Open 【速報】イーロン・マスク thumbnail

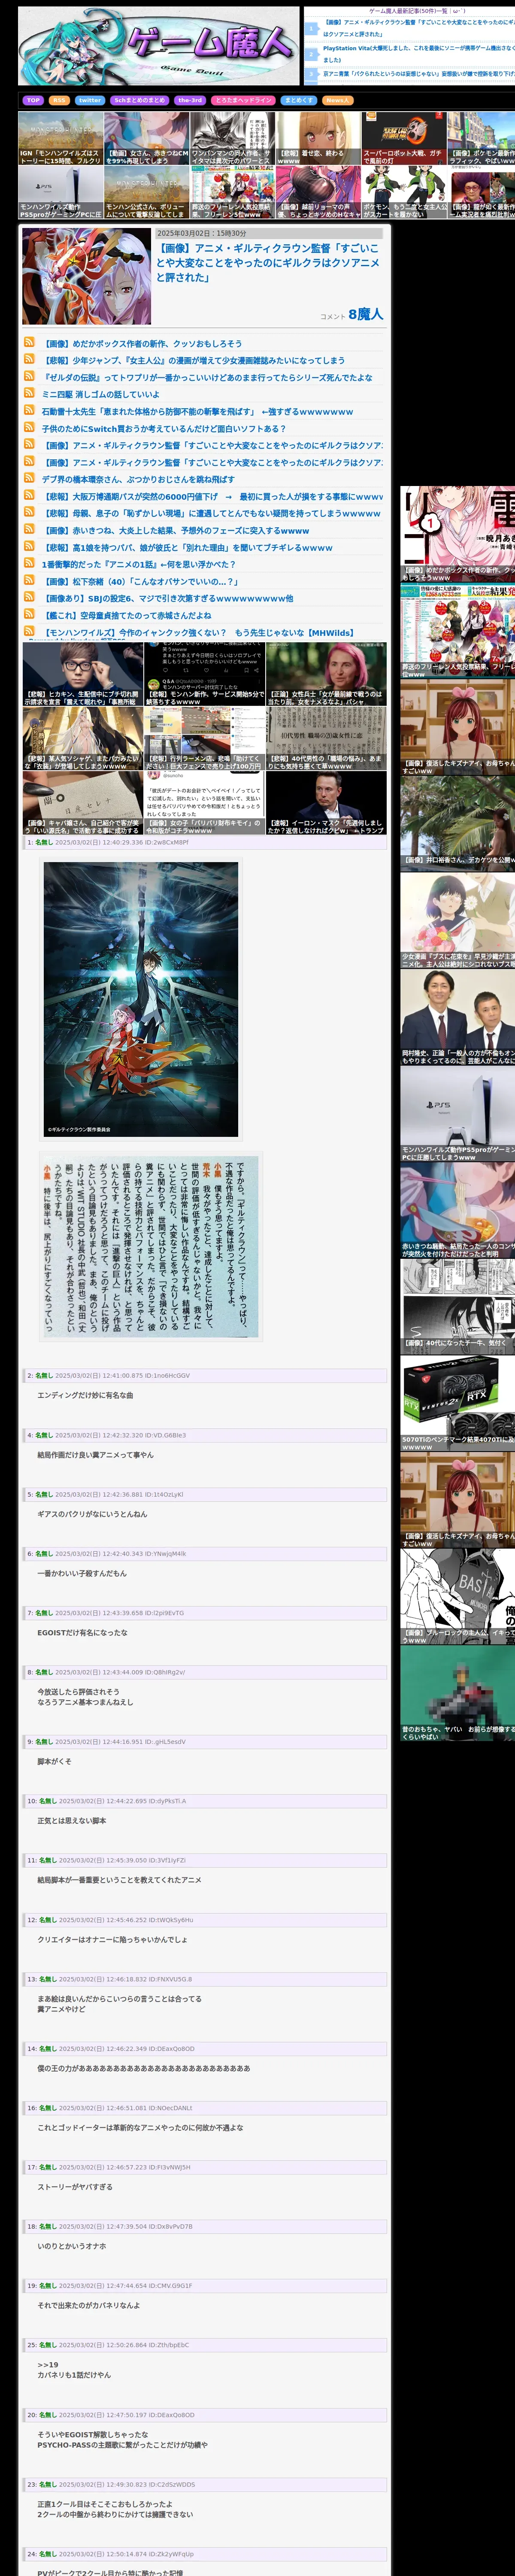(x=326, y=803)
